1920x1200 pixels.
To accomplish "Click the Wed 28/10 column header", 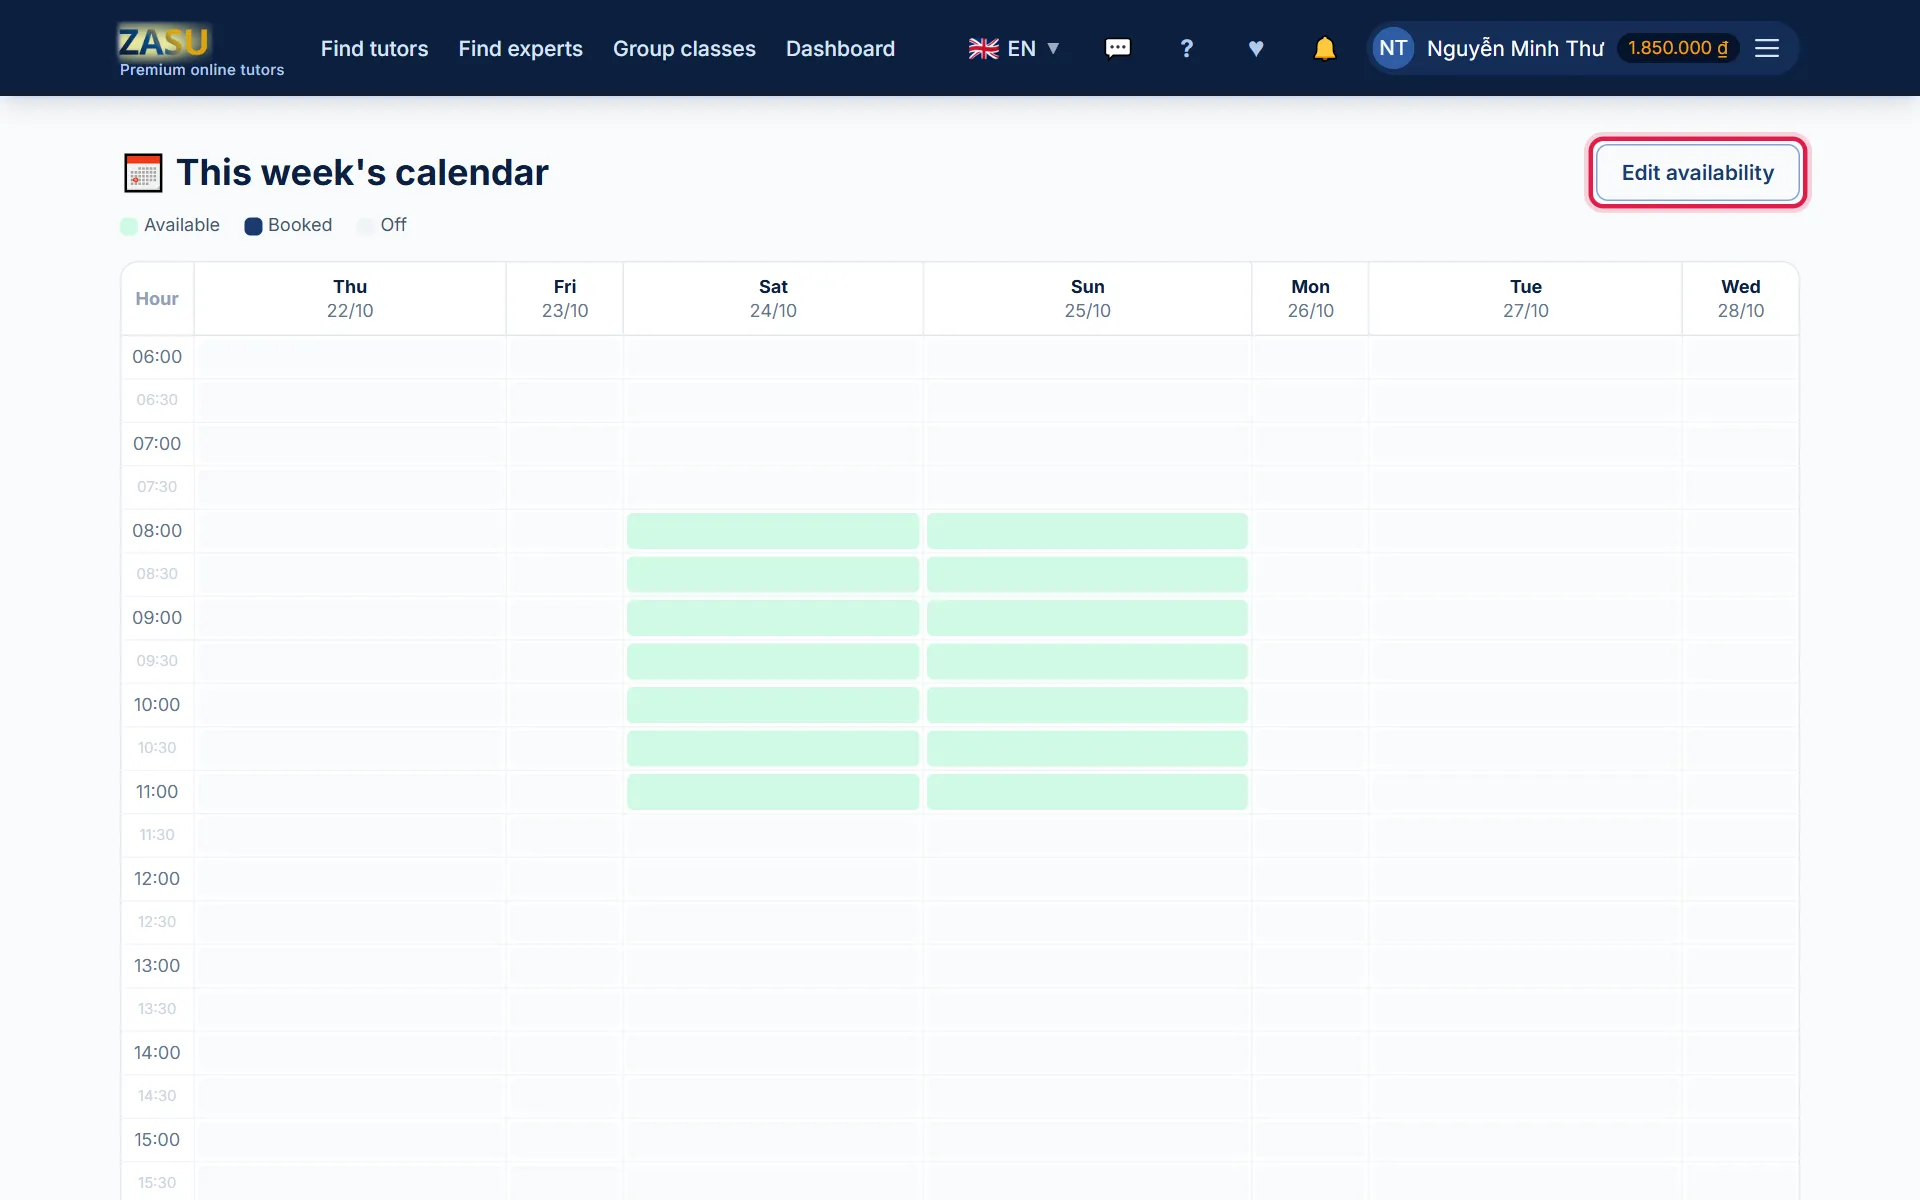I will (1740, 298).
